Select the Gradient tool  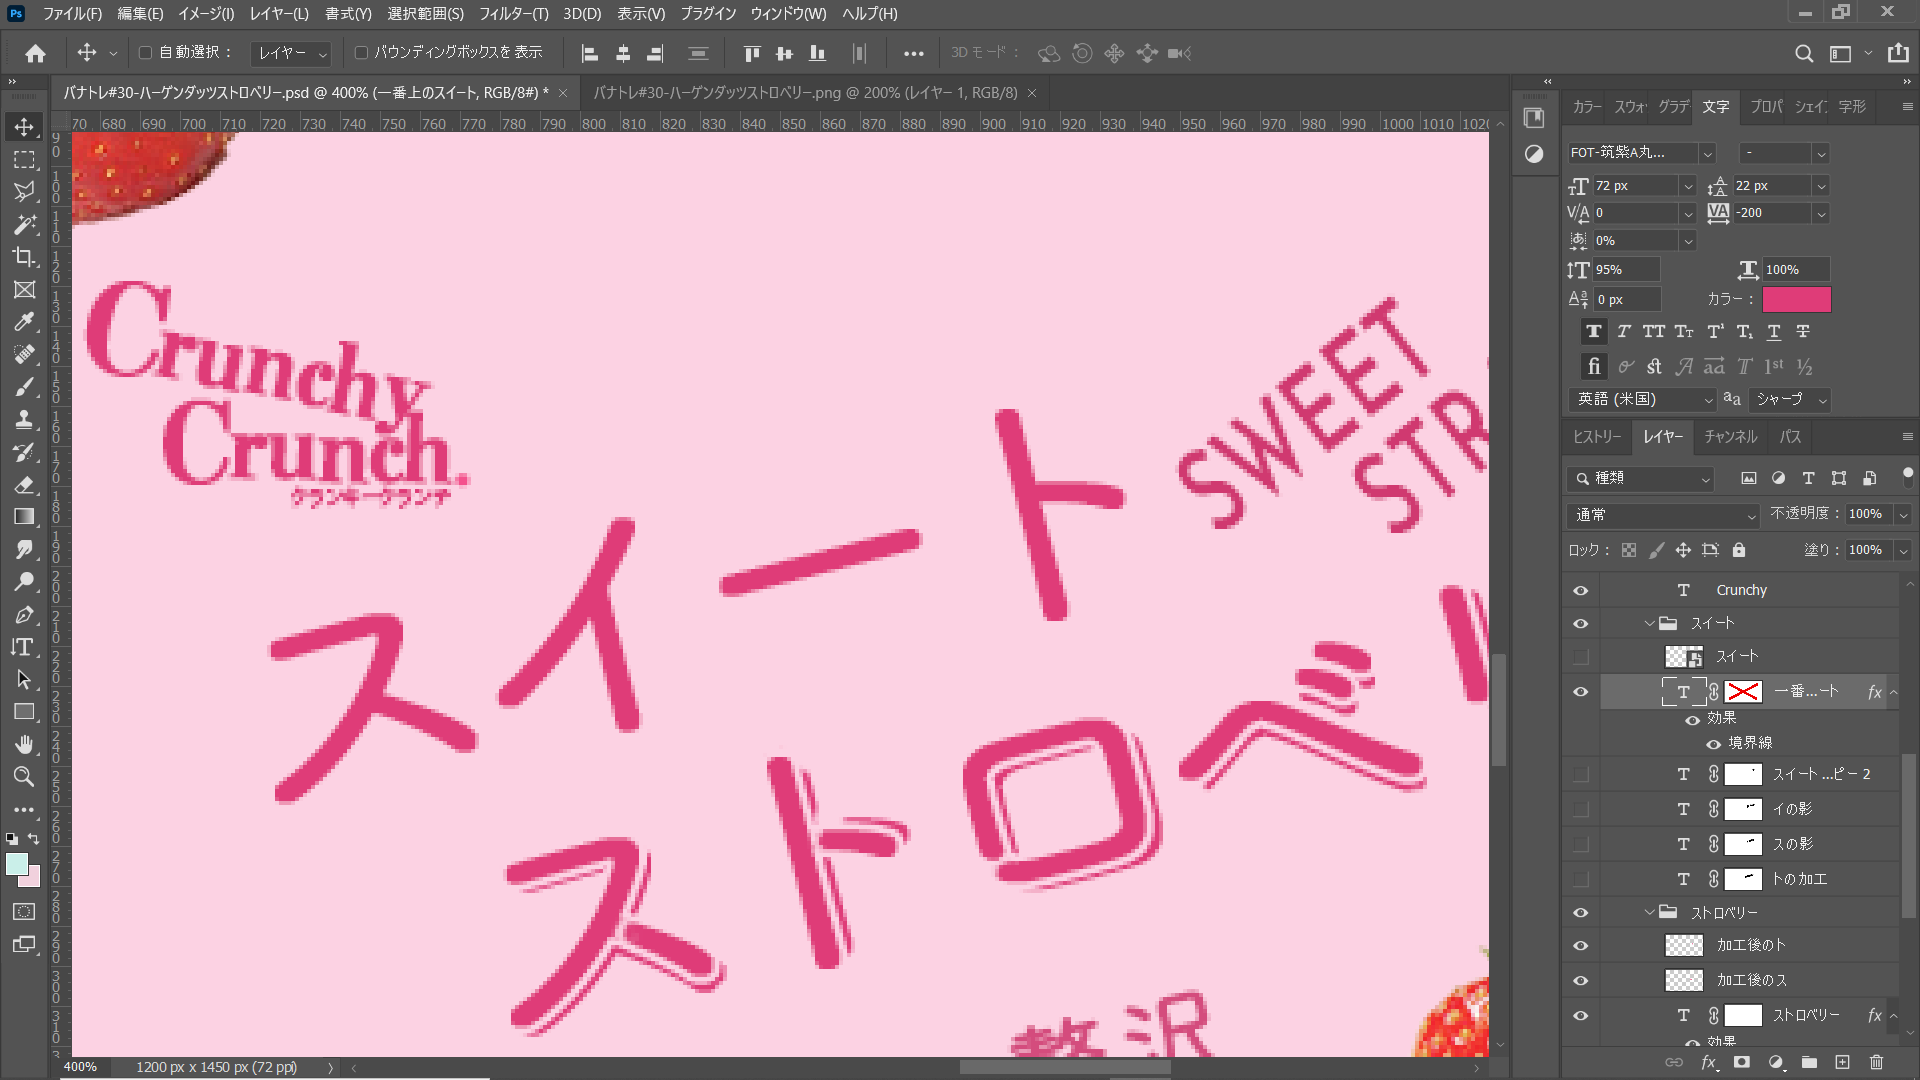[x=24, y=517]
